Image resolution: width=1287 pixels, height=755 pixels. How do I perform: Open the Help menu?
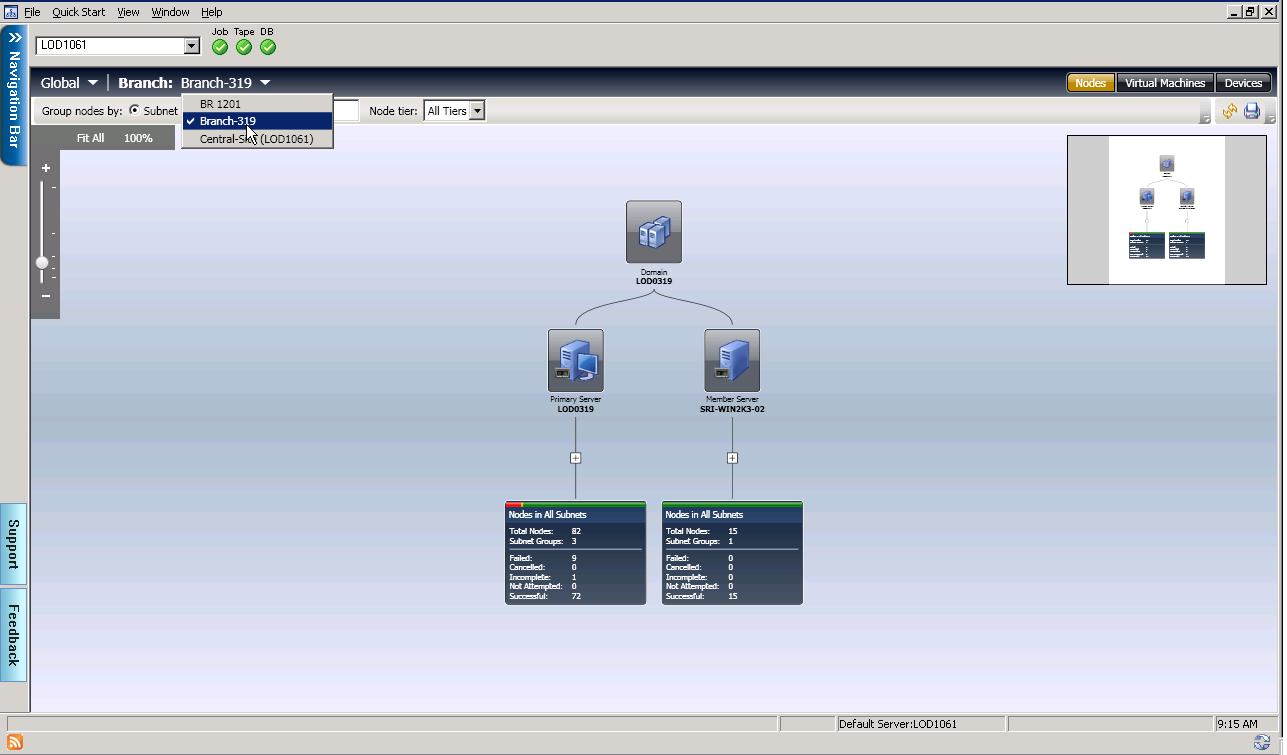[211, 12]
